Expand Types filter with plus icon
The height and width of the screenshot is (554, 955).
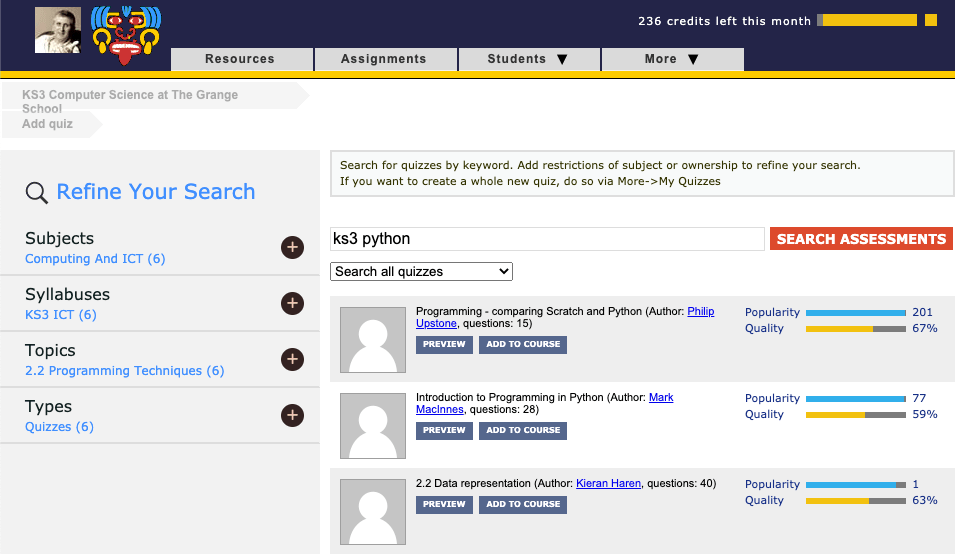(x=292, y=415)
